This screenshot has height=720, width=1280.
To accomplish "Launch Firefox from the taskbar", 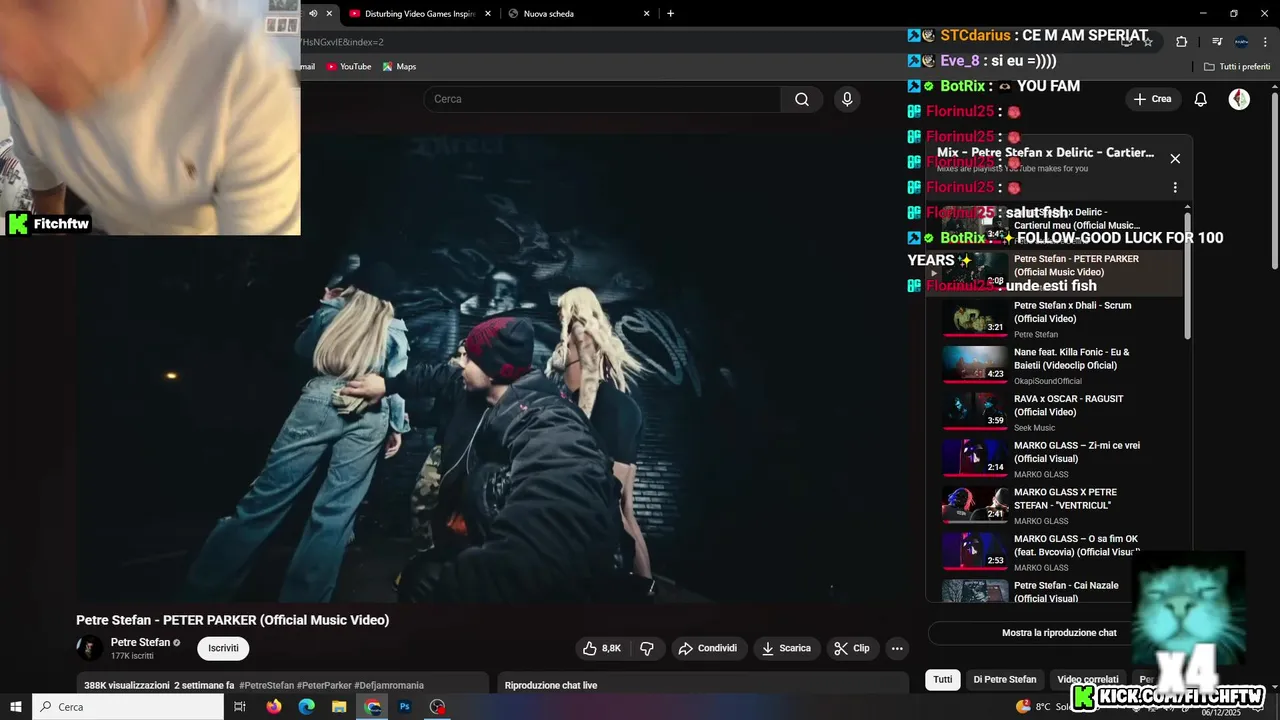I will coord(274,707).
